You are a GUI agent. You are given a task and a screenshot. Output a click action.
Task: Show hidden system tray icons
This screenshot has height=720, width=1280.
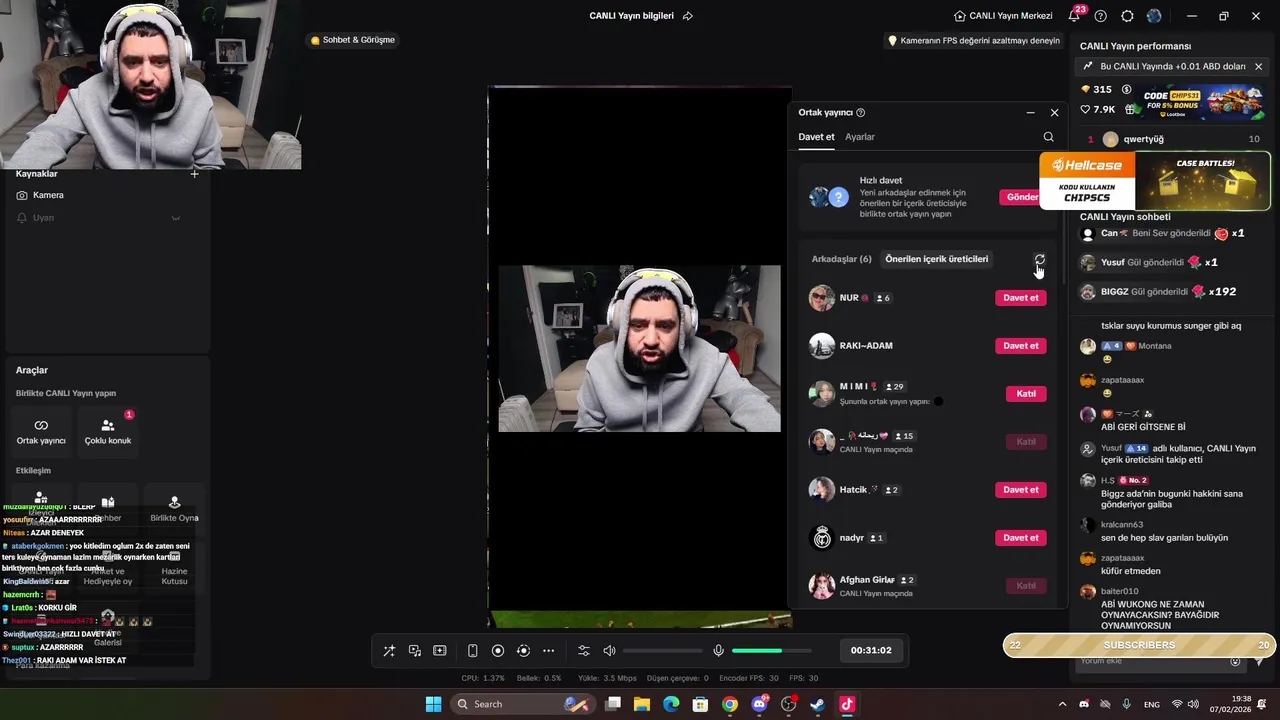pyautogui.click(x=1062, y=704)
